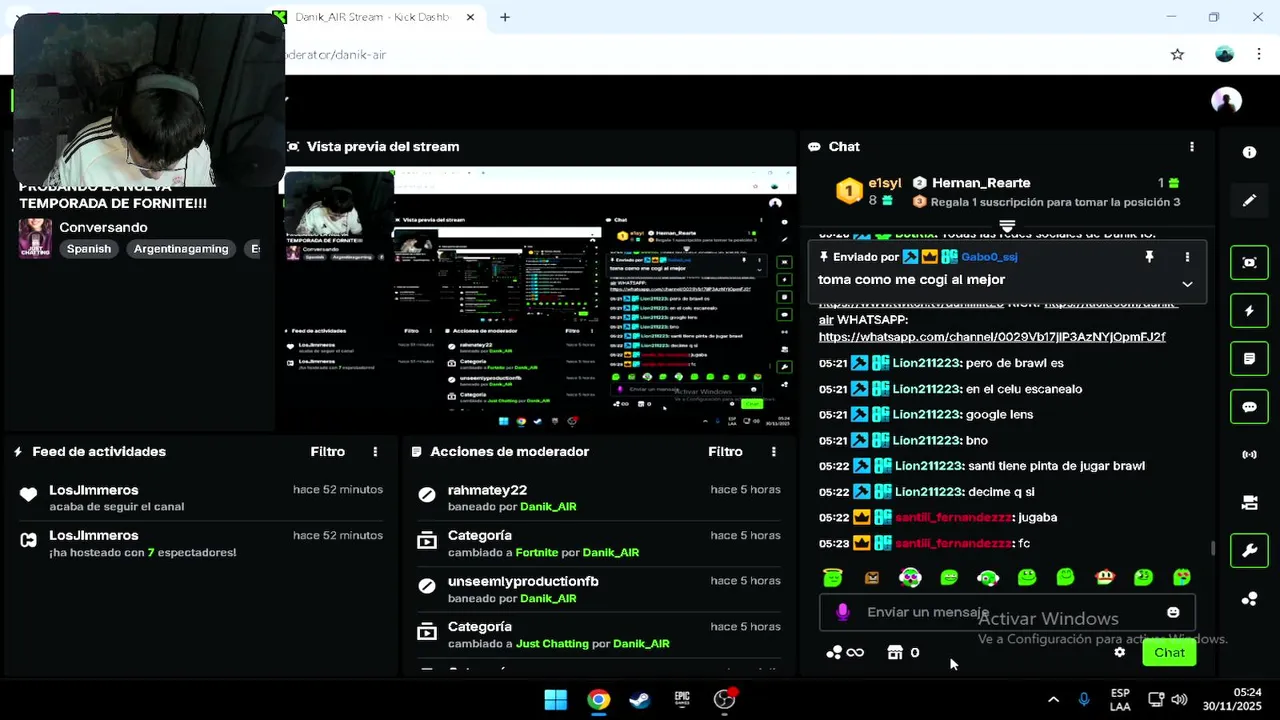The image size is (1280, 720).
Task: Open the pinned message three-dot options
Action: pyautogui.click(x=1187, y=257)
